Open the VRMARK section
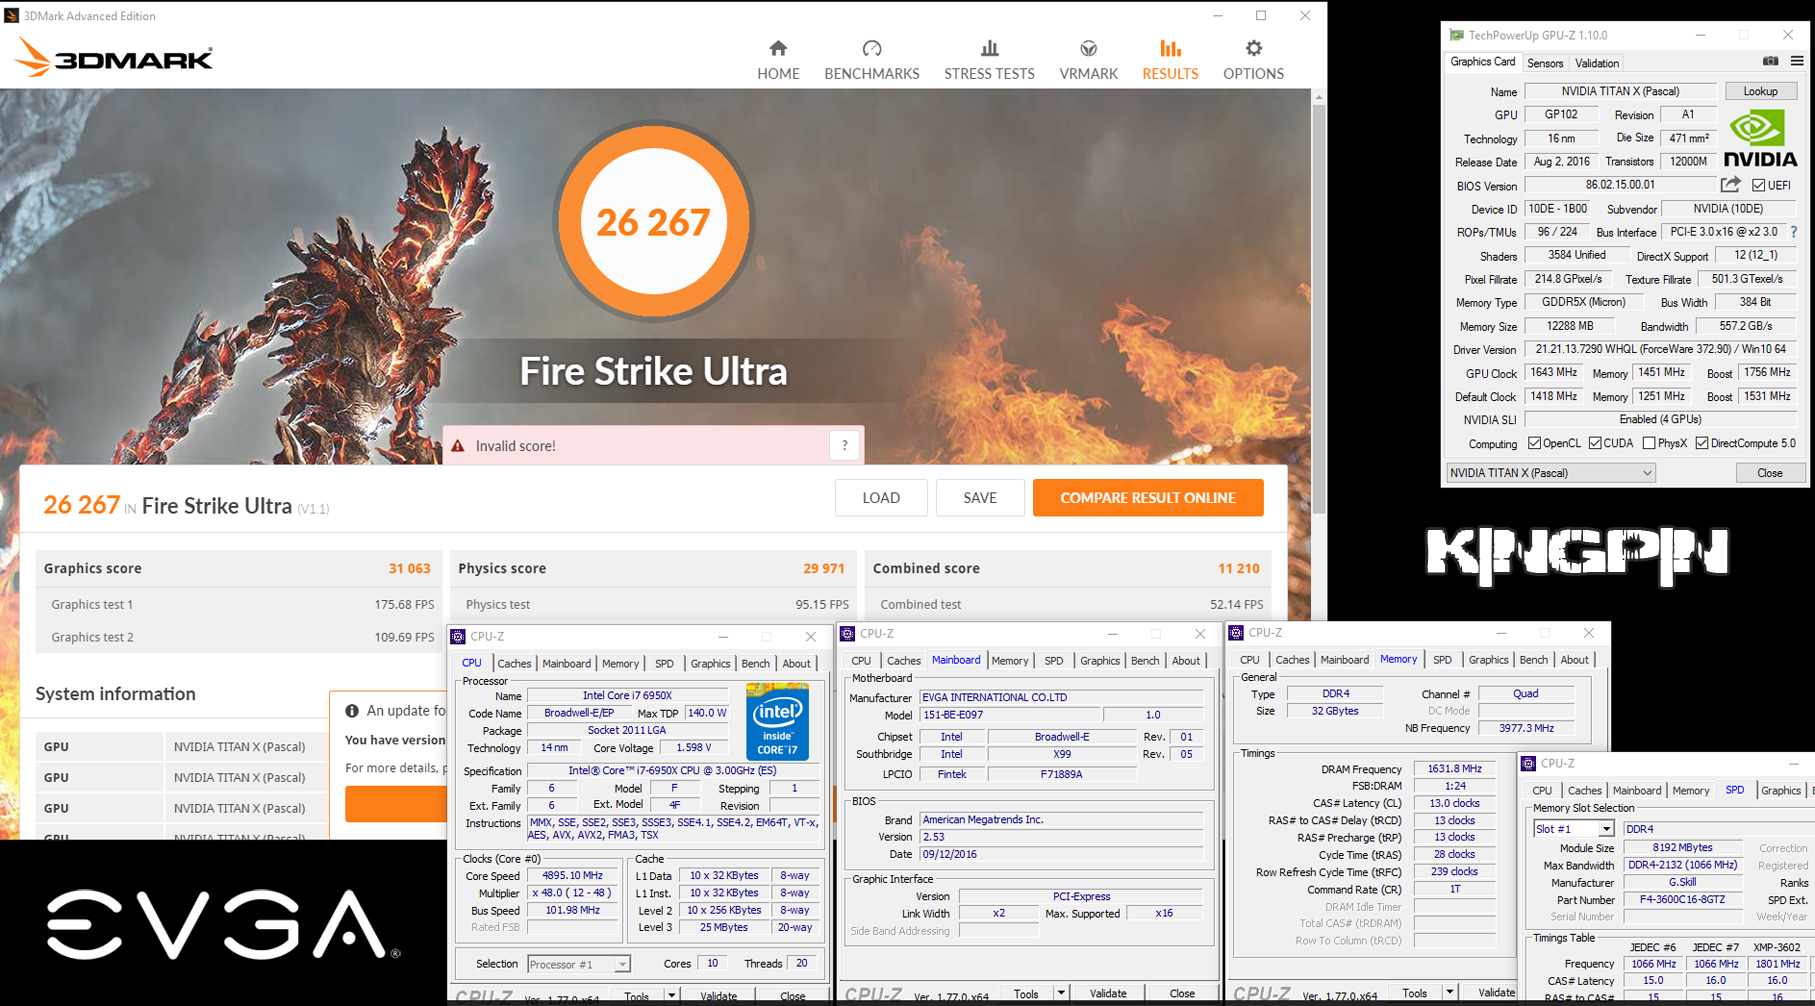Viewport: 1815px width, 1006px height. [x=1088, y=60]
